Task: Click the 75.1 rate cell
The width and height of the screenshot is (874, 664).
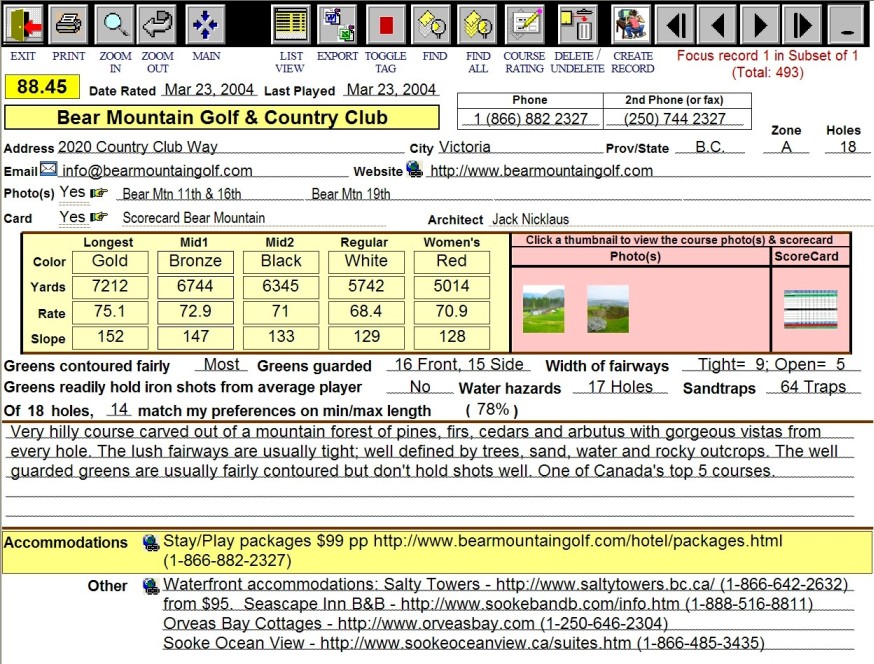Action: pos(110,312)
